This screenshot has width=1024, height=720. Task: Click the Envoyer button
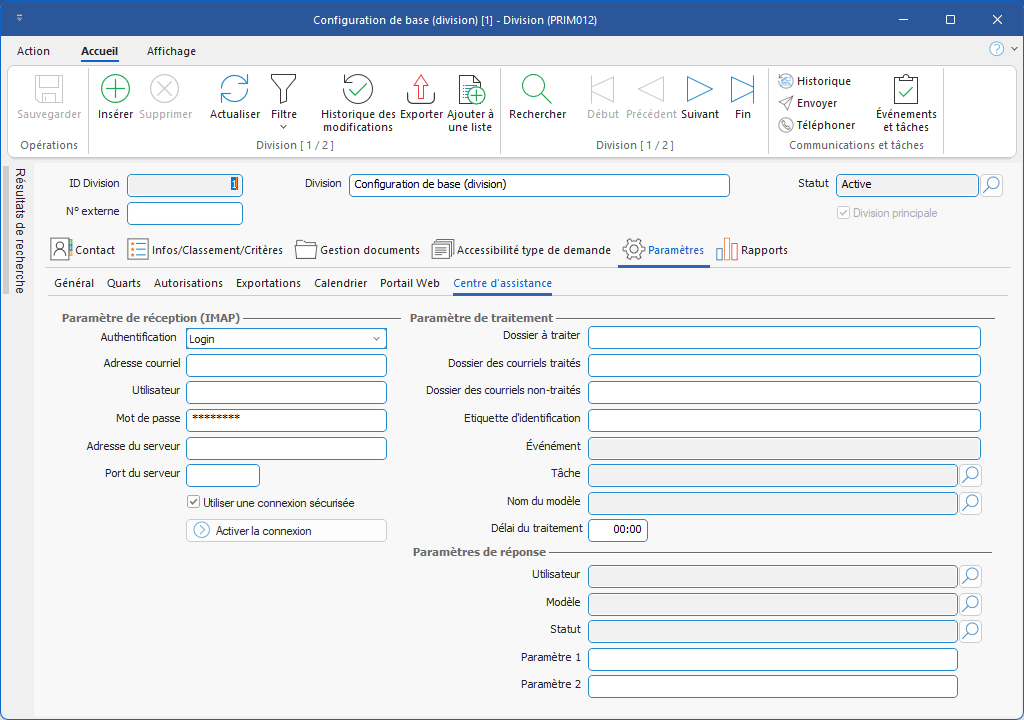808,103
